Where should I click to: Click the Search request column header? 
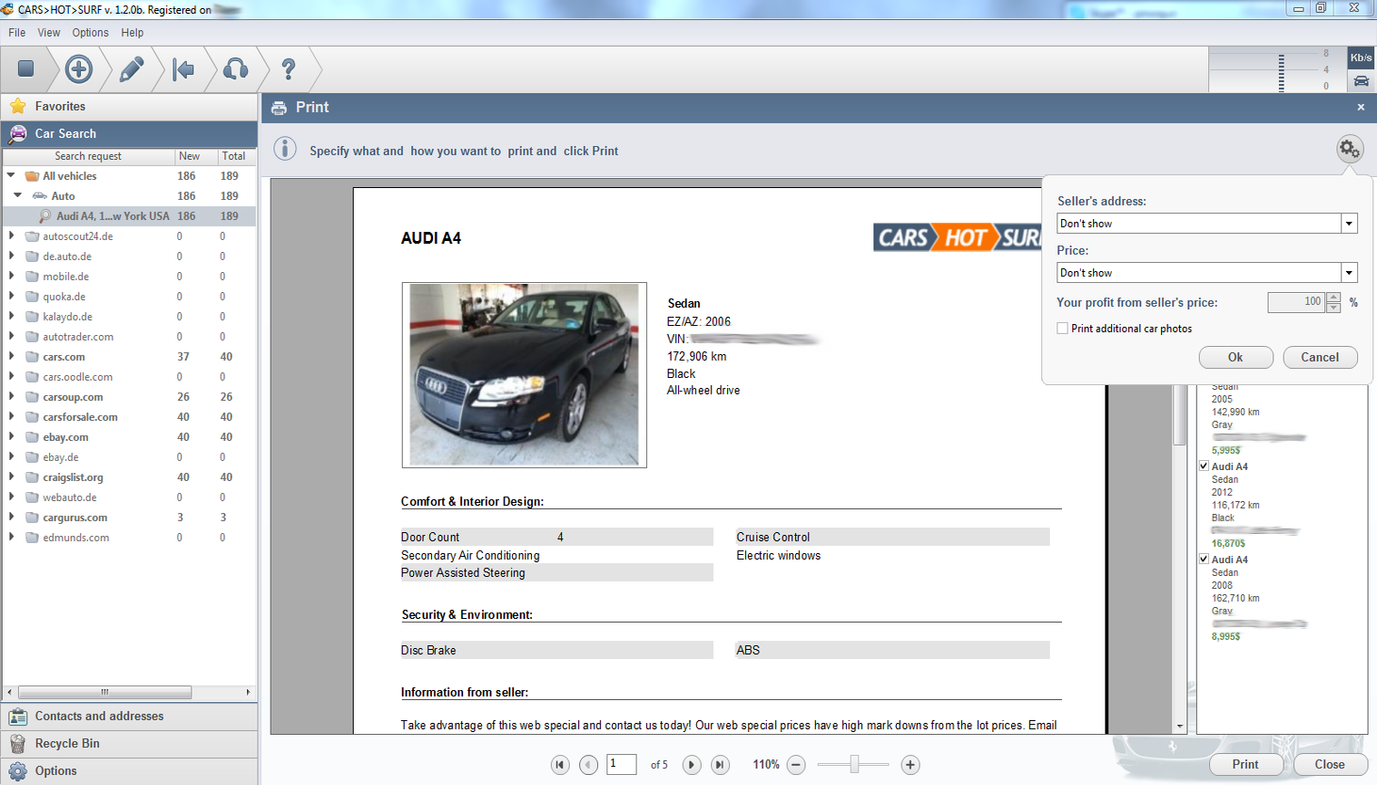coord(88,156)
